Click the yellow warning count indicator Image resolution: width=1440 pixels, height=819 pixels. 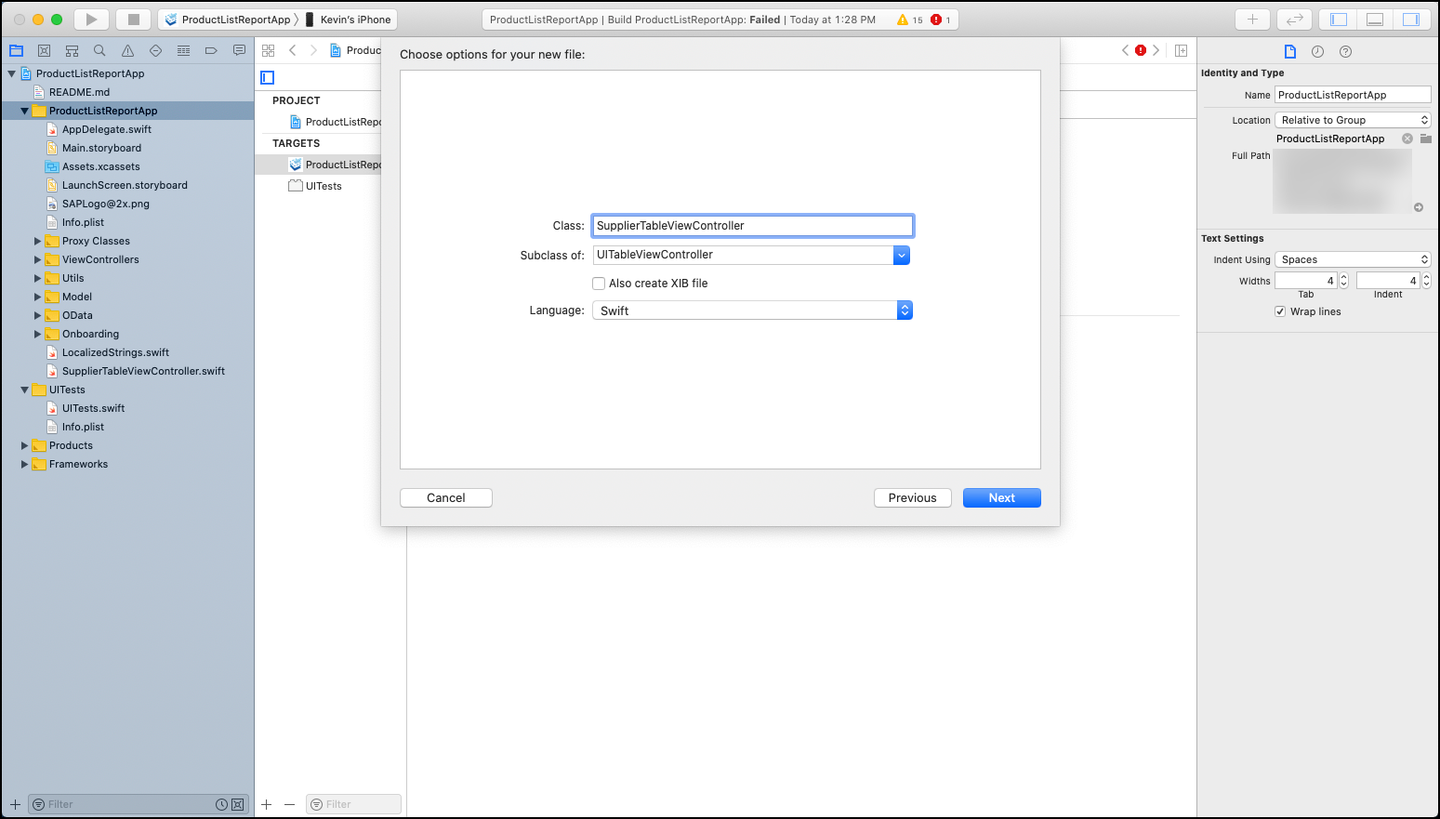pos(910,20)
